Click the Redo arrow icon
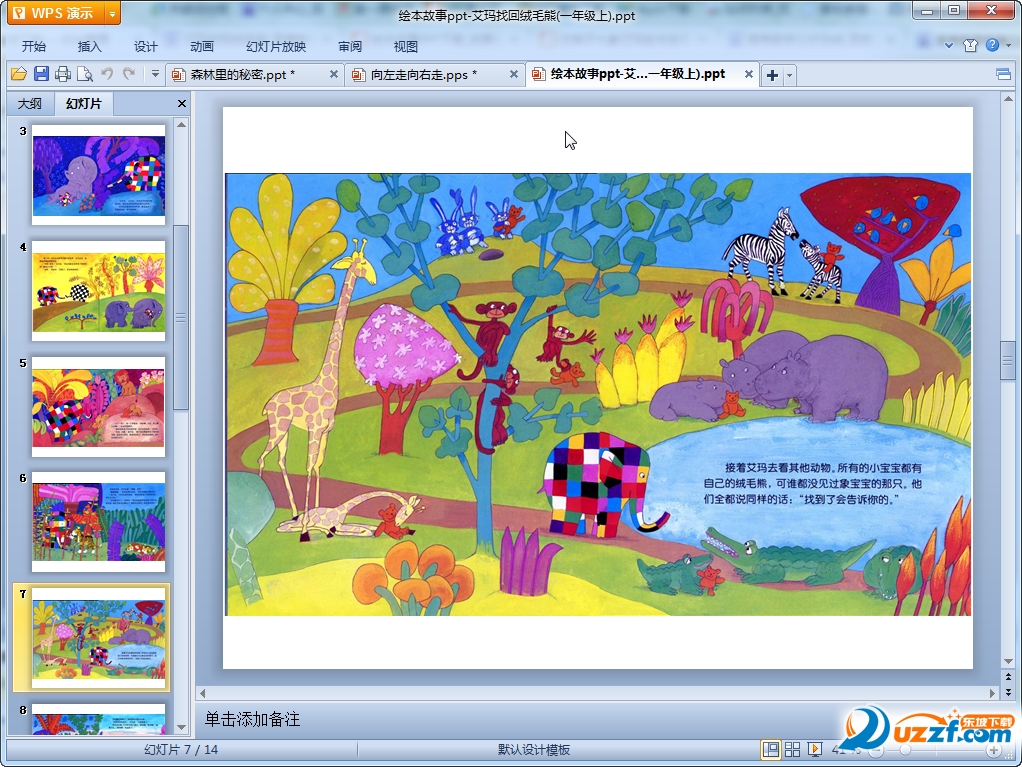 pyautogui.click(x=129, y=74)
